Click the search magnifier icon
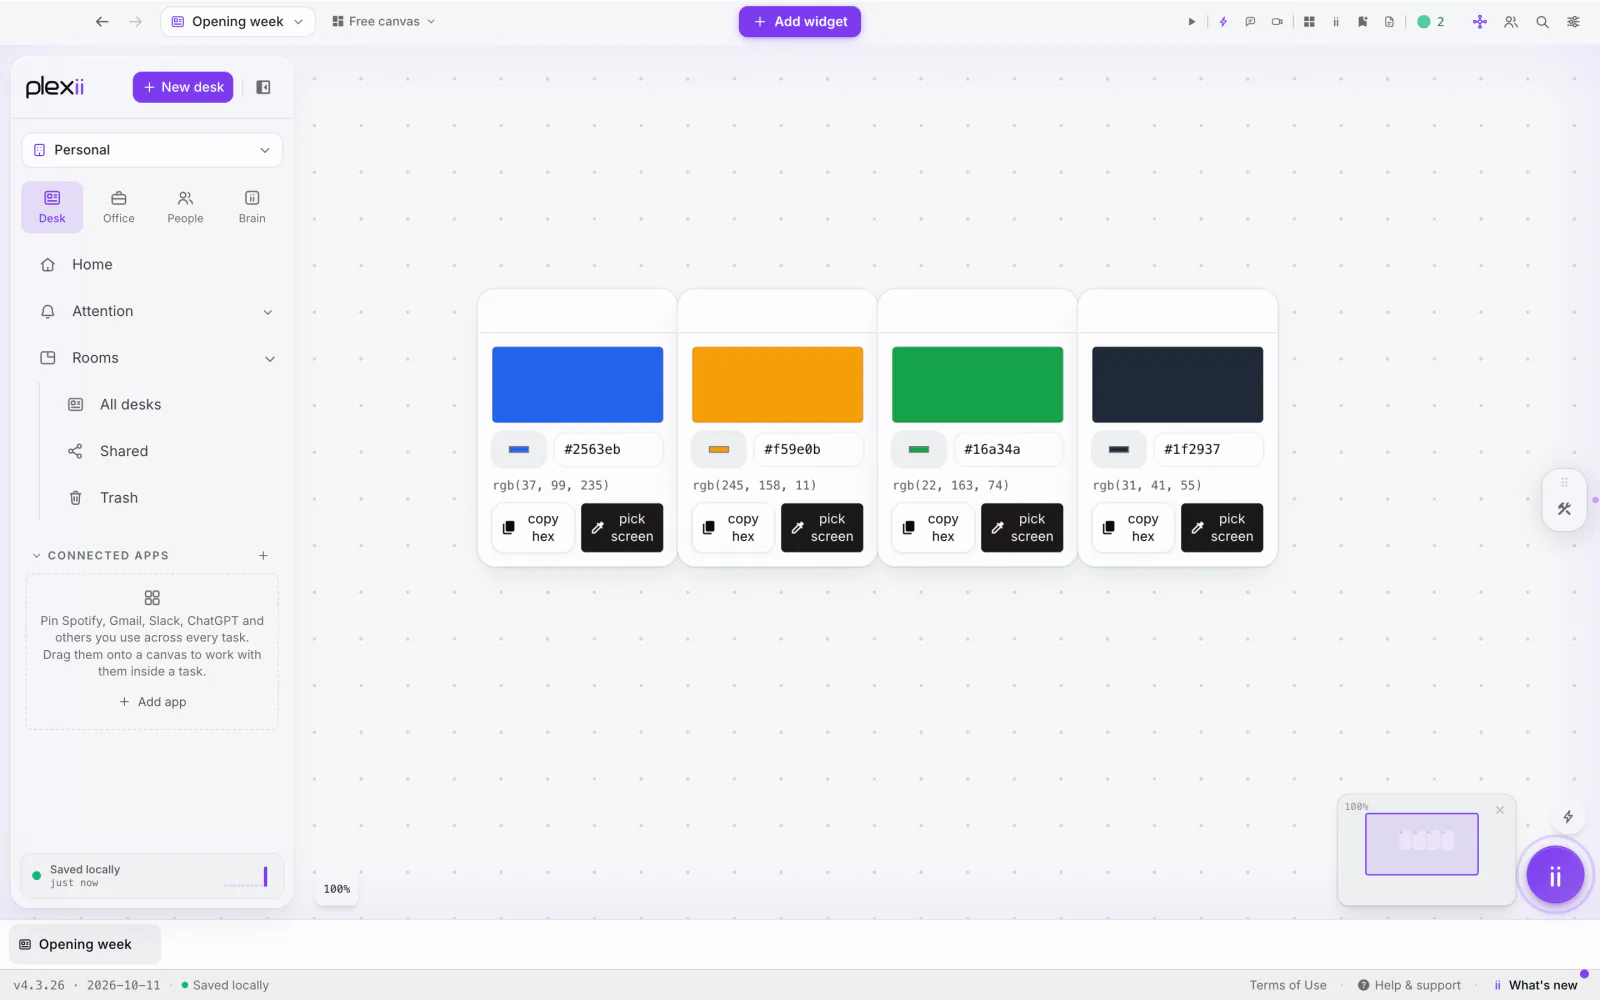The width and height of the screenshot is (1600, 1000). tap(1543, 21)
